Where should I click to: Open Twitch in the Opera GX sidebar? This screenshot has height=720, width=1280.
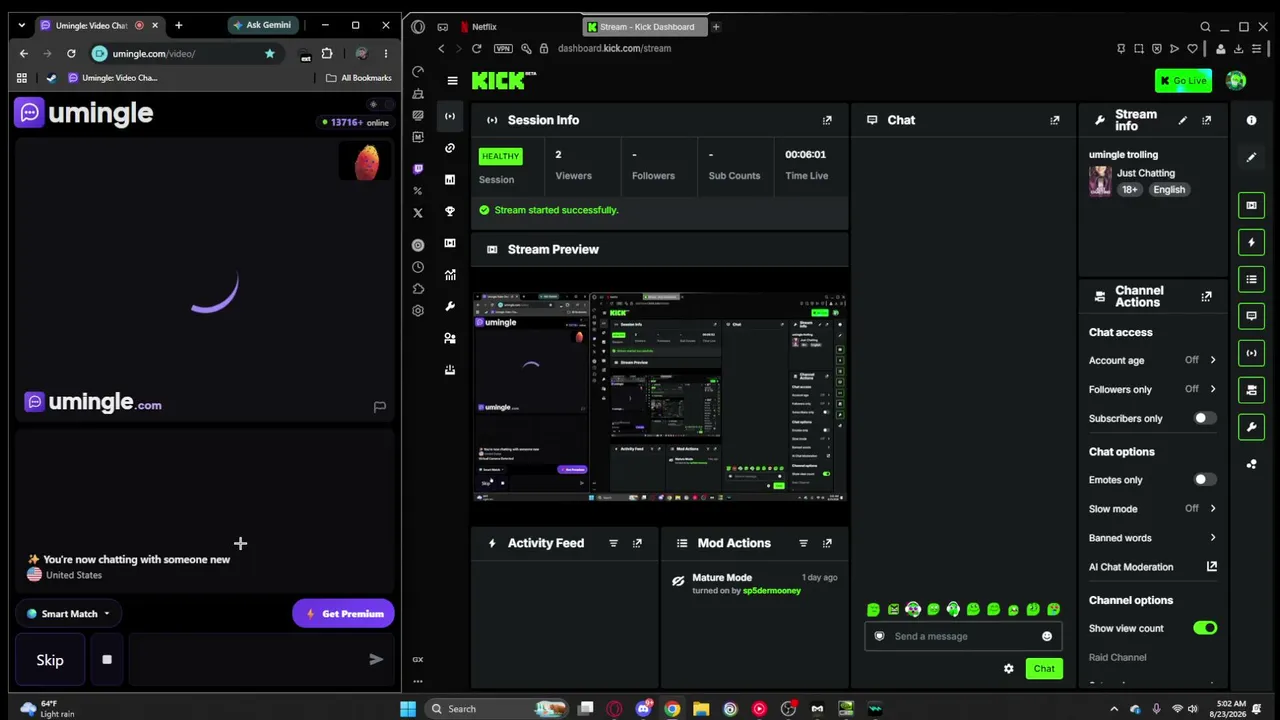418,169
